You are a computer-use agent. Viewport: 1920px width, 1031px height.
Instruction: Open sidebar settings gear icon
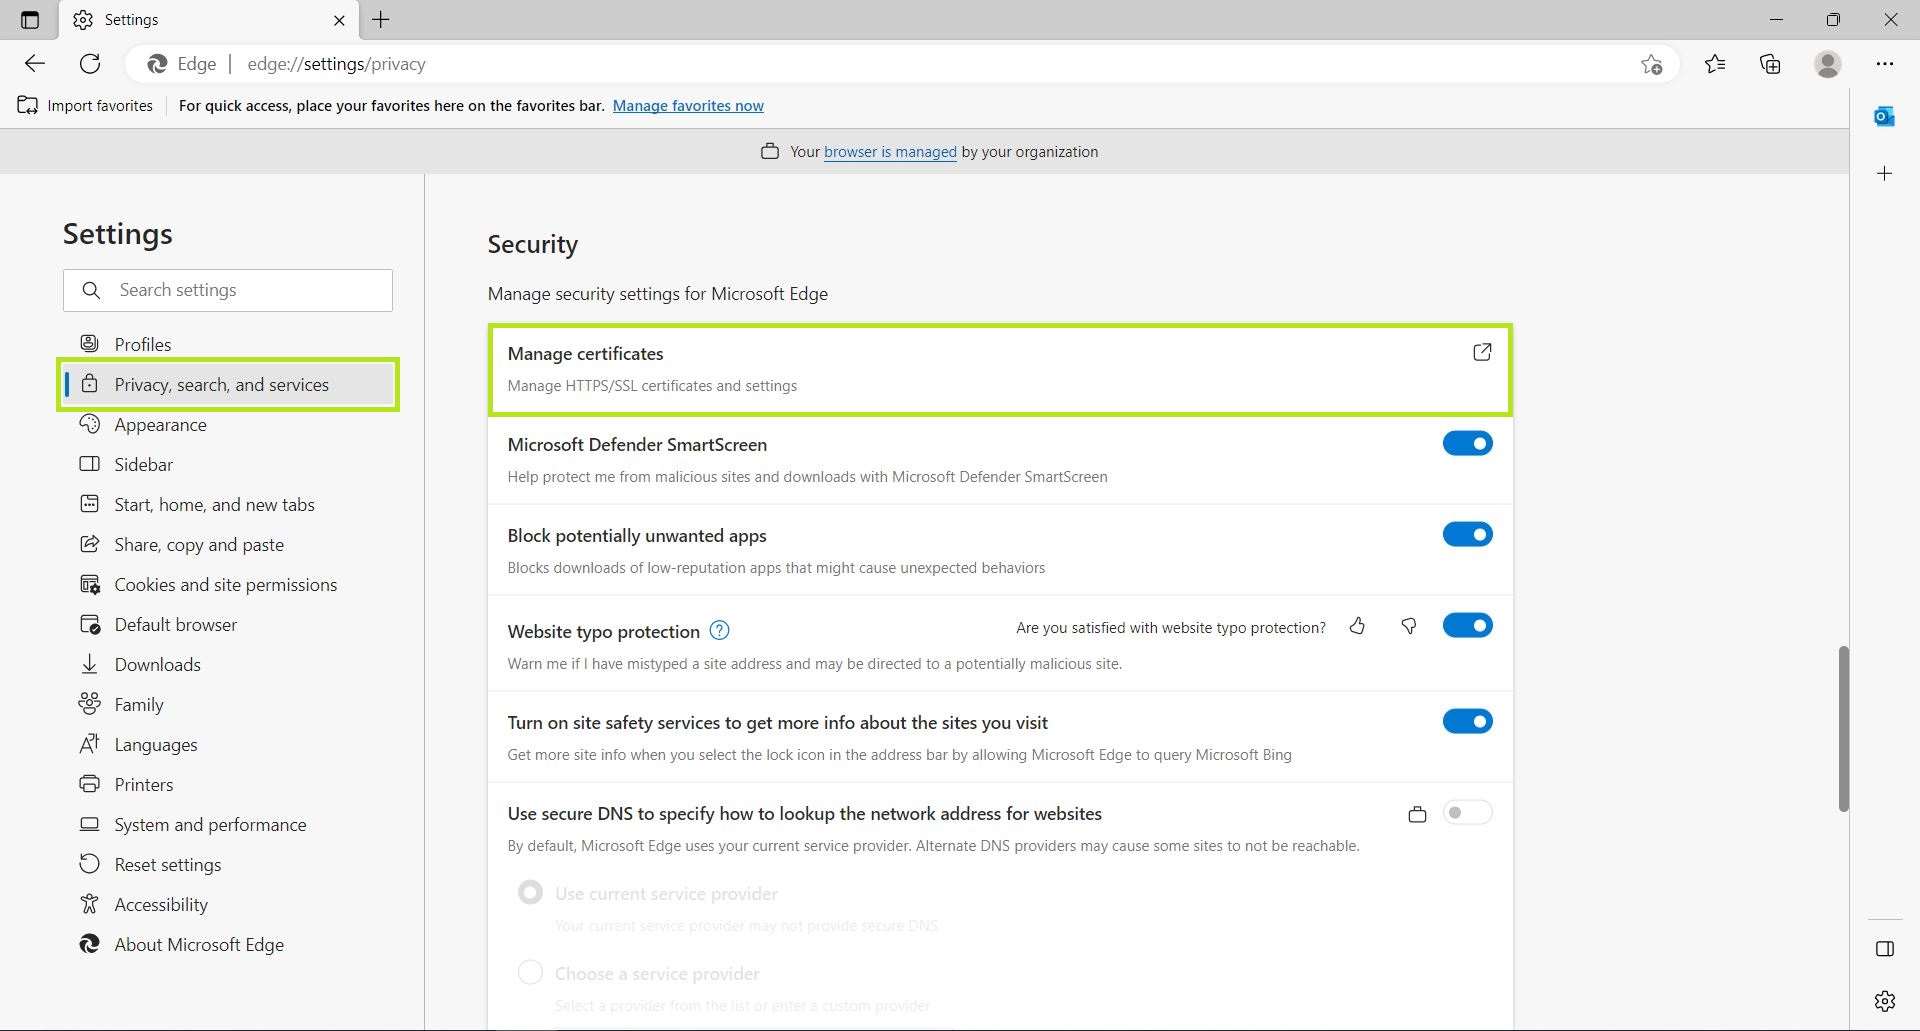pyautogui.click(x=1885, y=1001)
